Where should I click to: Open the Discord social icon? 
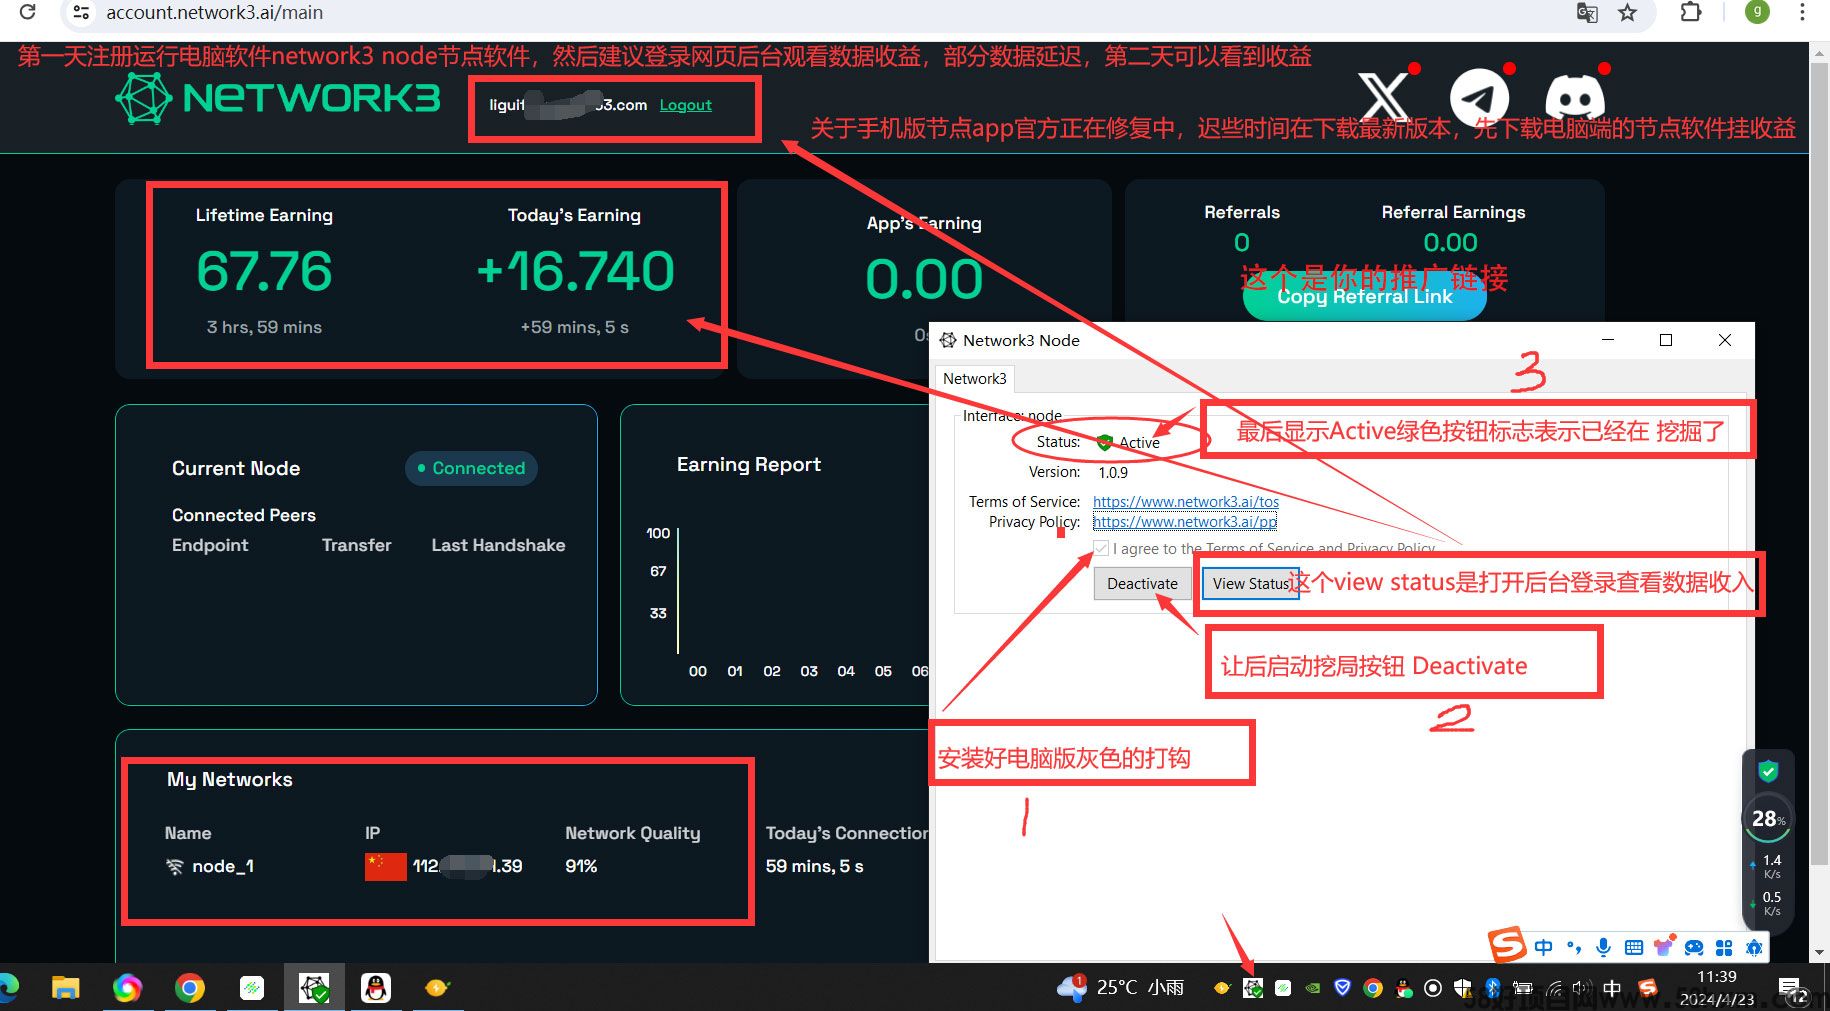1574,98
